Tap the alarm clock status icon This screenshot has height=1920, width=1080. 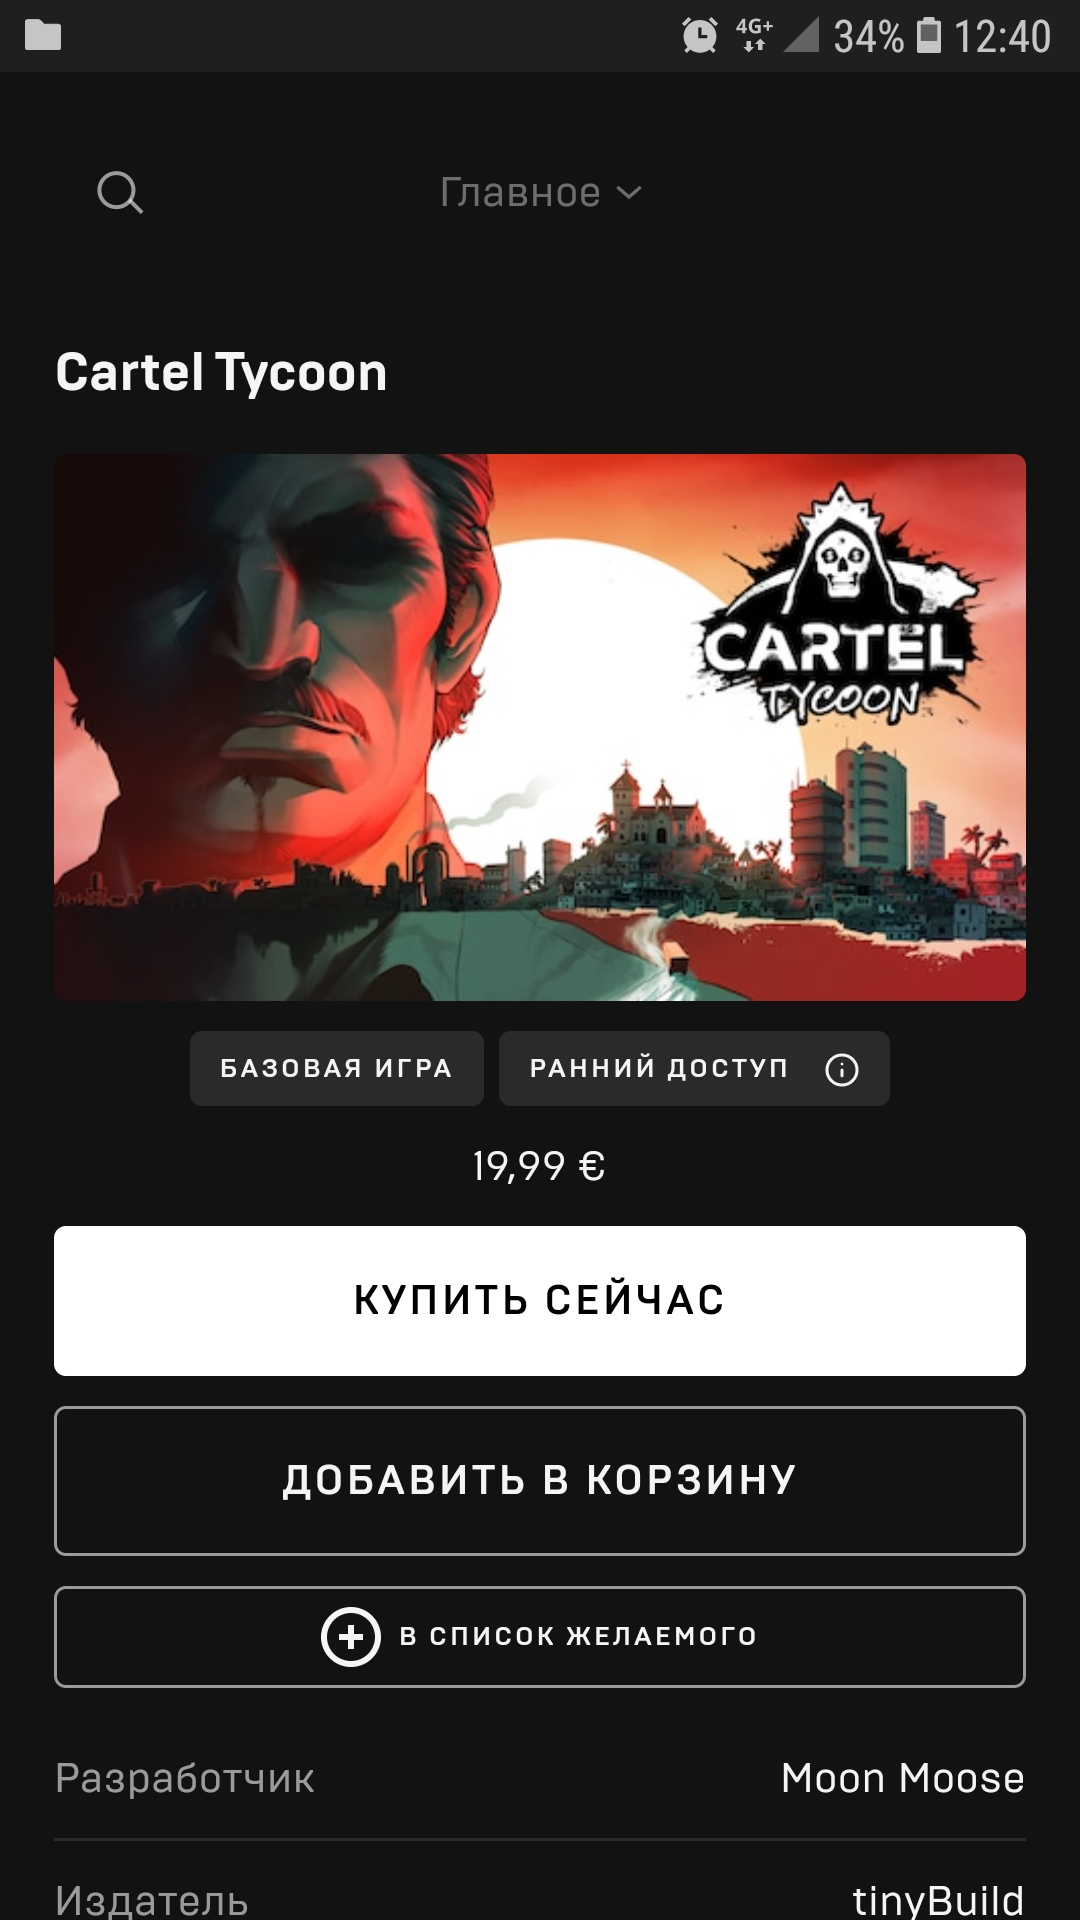tap(700, 36)
